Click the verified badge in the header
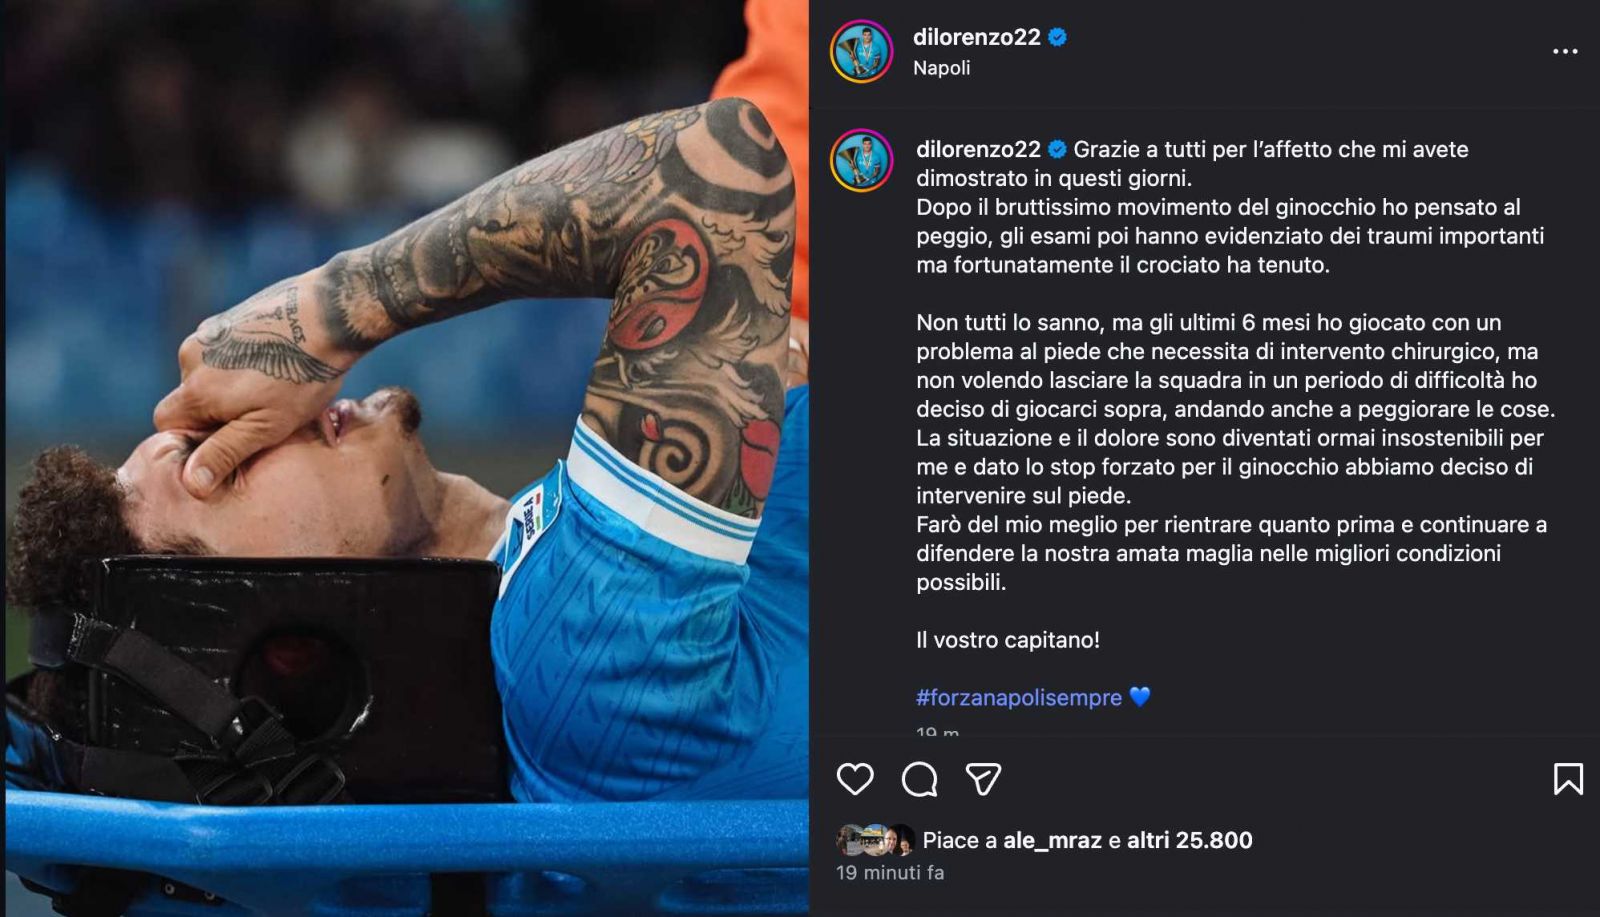The height and width of the screenshot is (917, 1600). (1057, 37)
